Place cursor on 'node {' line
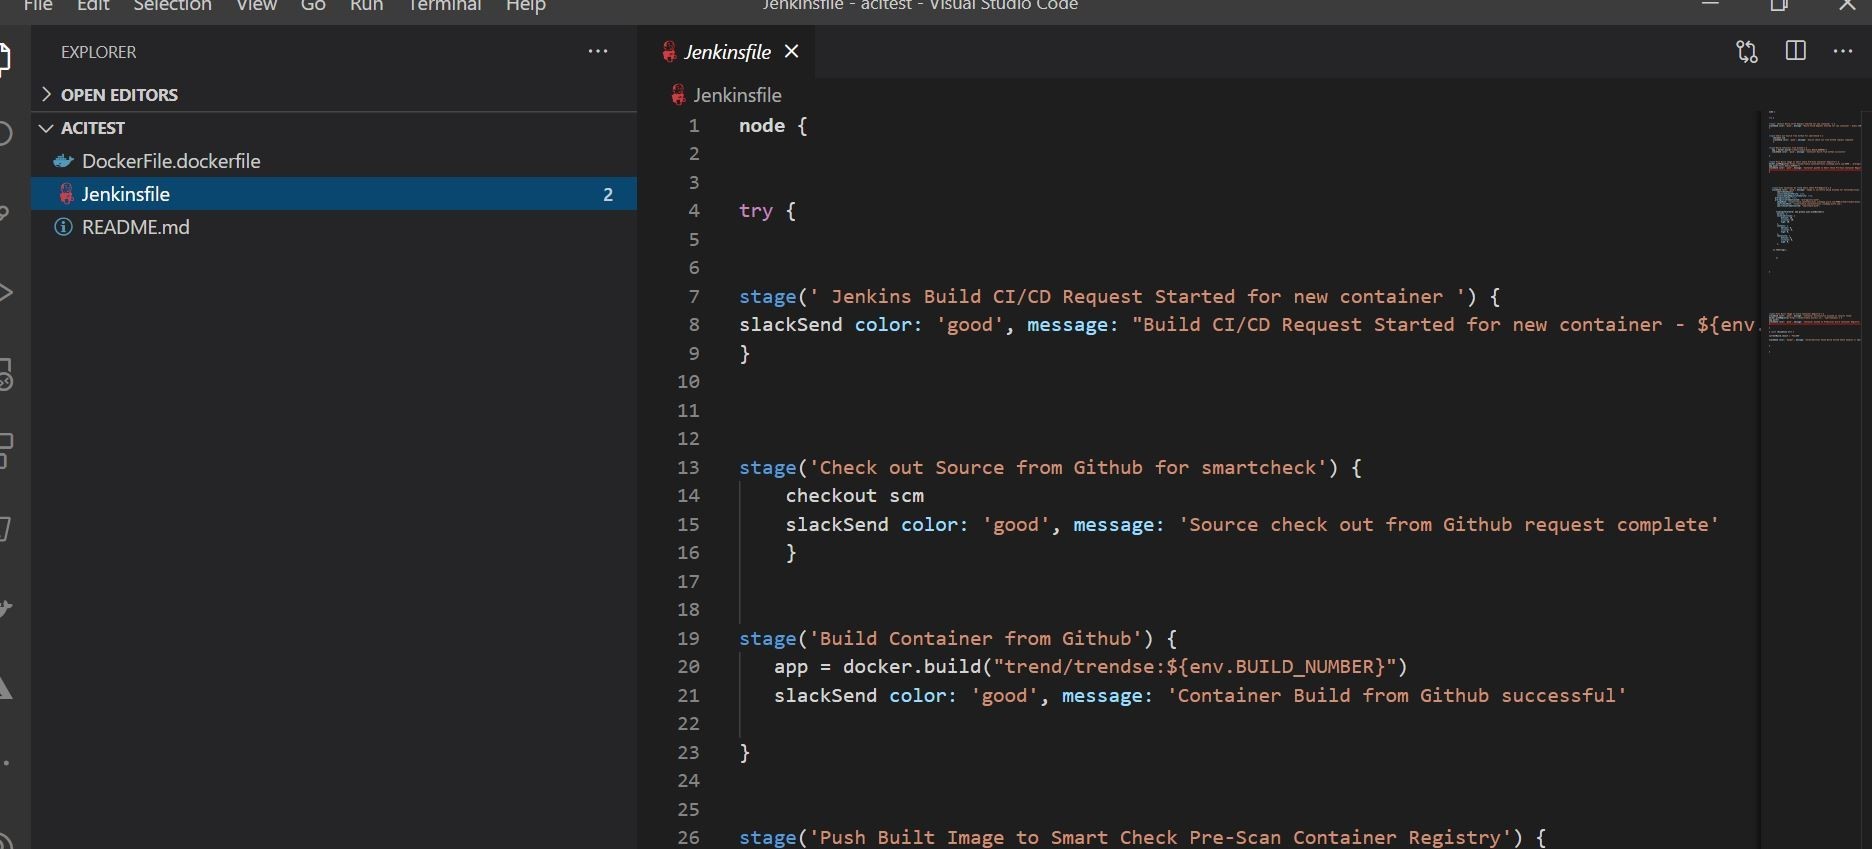1872x849 pixels. tap(773, 126)
